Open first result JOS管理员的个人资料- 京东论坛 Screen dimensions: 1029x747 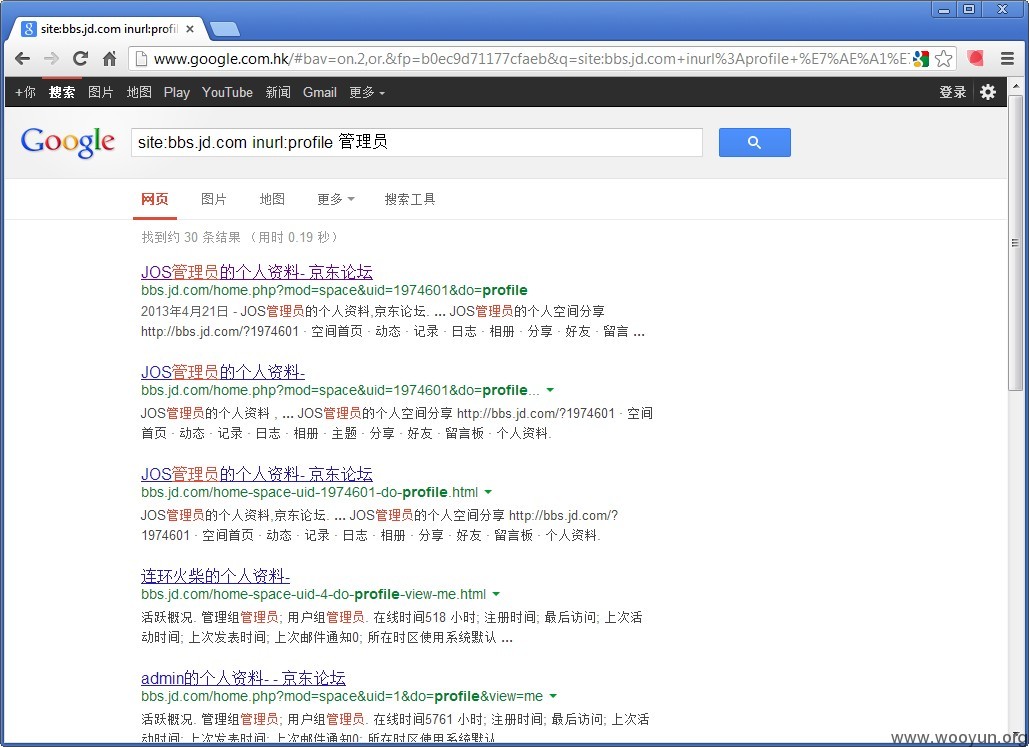(x=257, y=272)
